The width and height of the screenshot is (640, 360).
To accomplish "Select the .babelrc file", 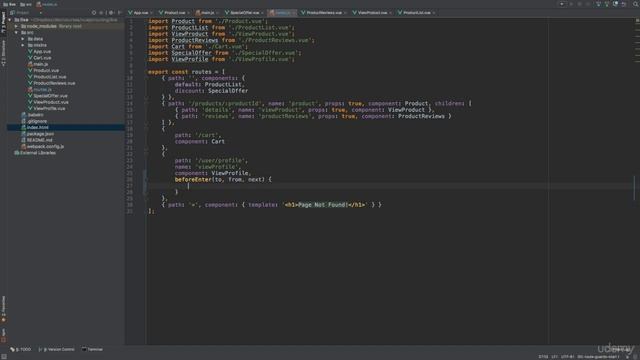I will pyautogui.click(x=32, y=115).
